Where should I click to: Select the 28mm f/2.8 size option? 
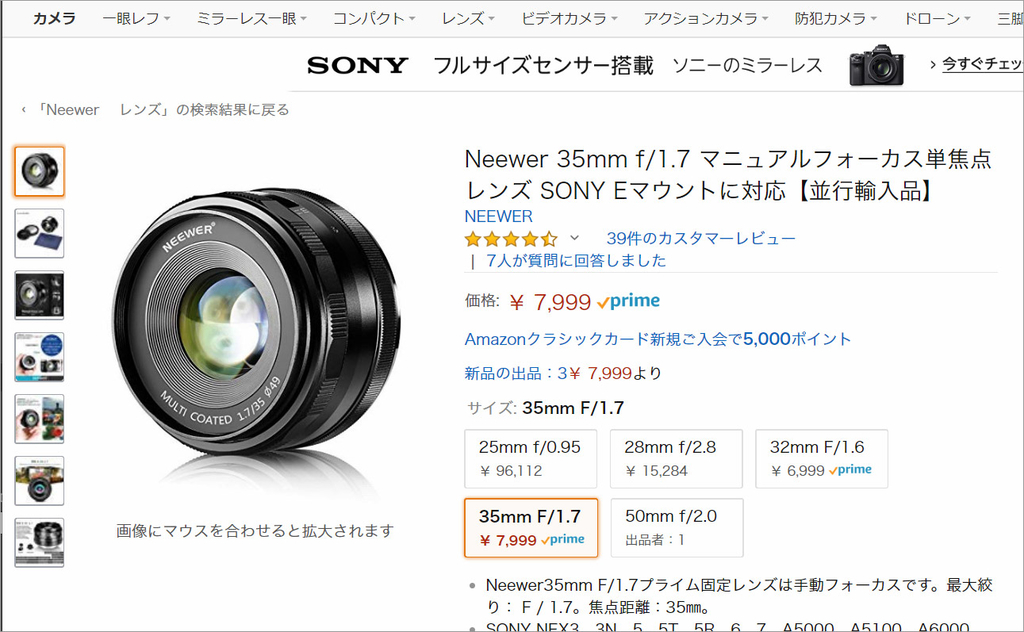676,459
